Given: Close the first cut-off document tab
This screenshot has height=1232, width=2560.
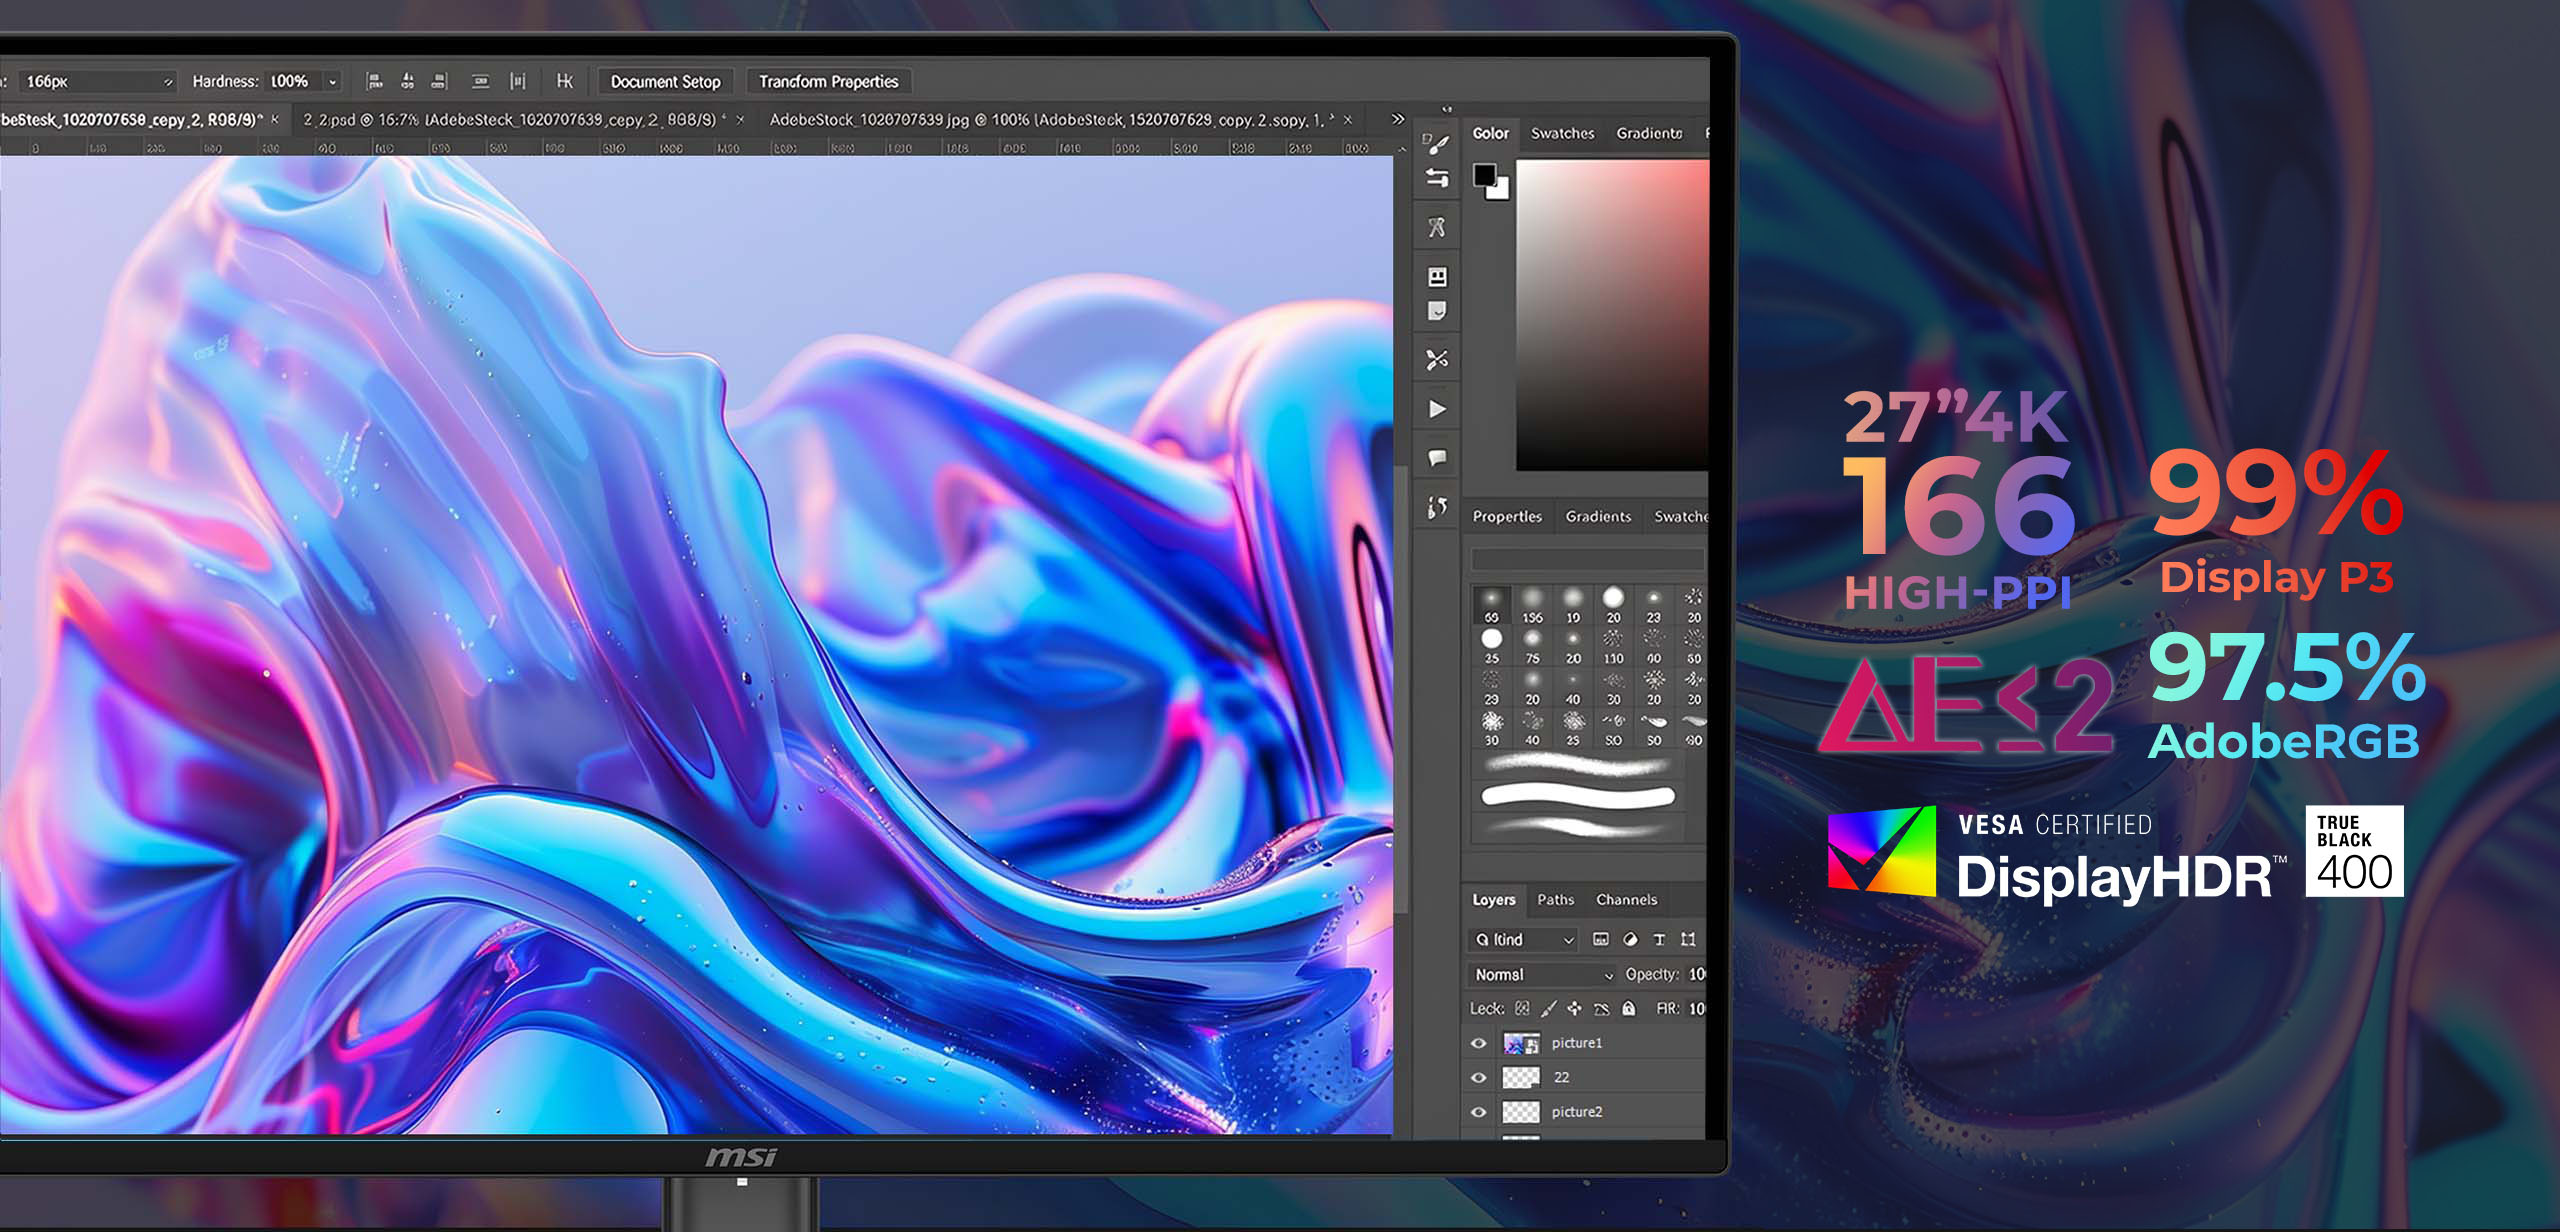Looking at the screenshot, I should click(275, 119).
